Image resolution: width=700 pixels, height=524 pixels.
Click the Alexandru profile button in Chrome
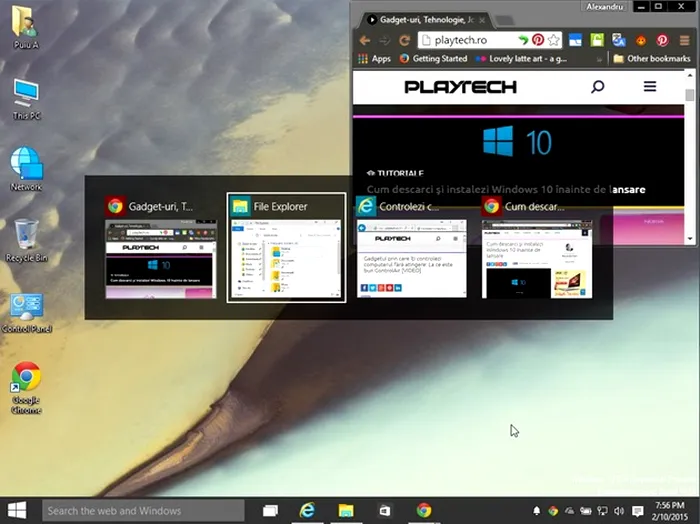point(604,6)
